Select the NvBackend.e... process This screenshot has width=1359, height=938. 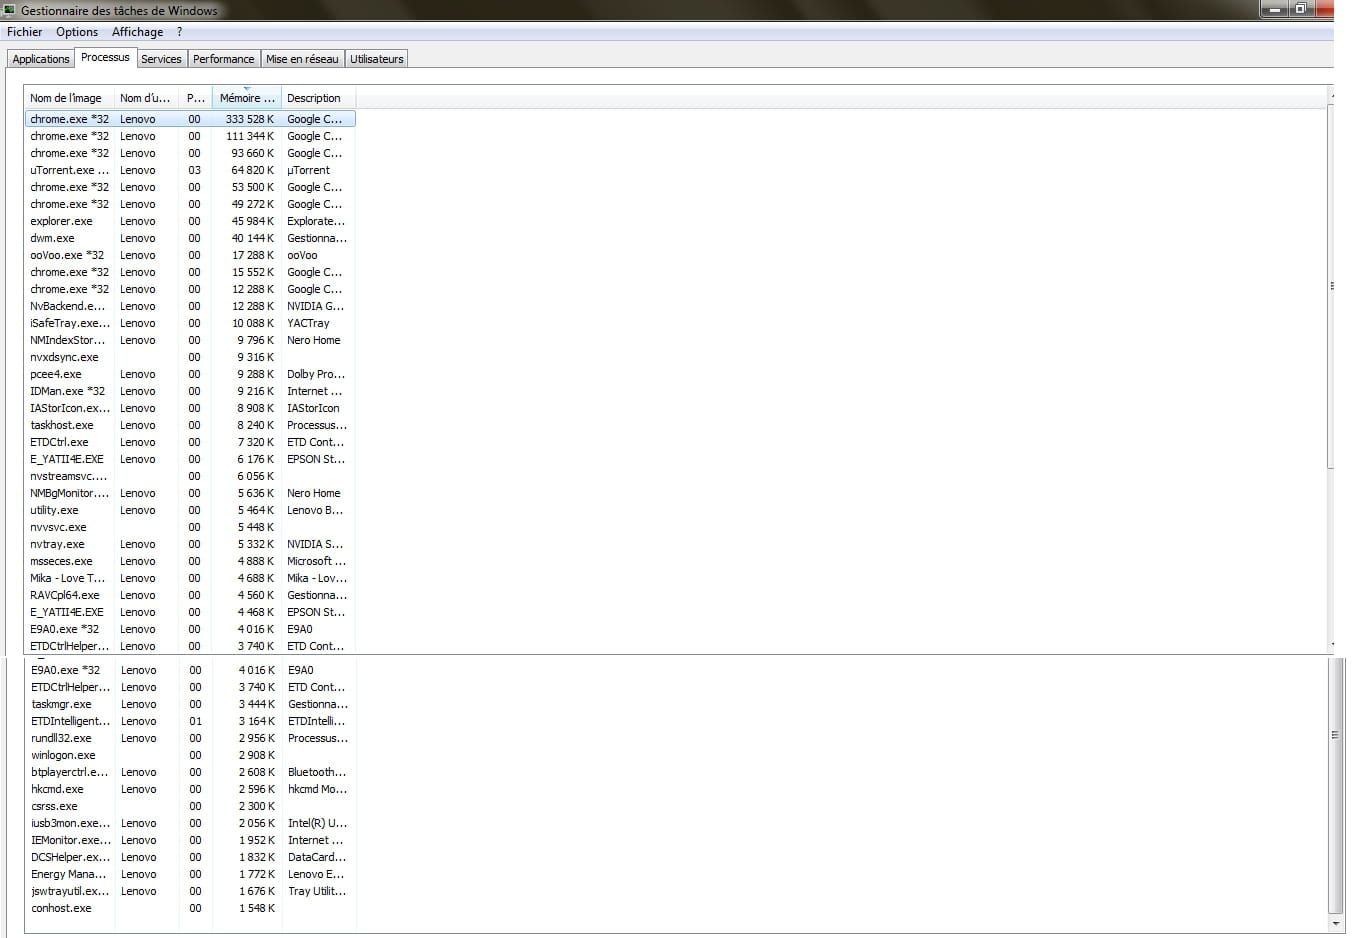(190, 306)
